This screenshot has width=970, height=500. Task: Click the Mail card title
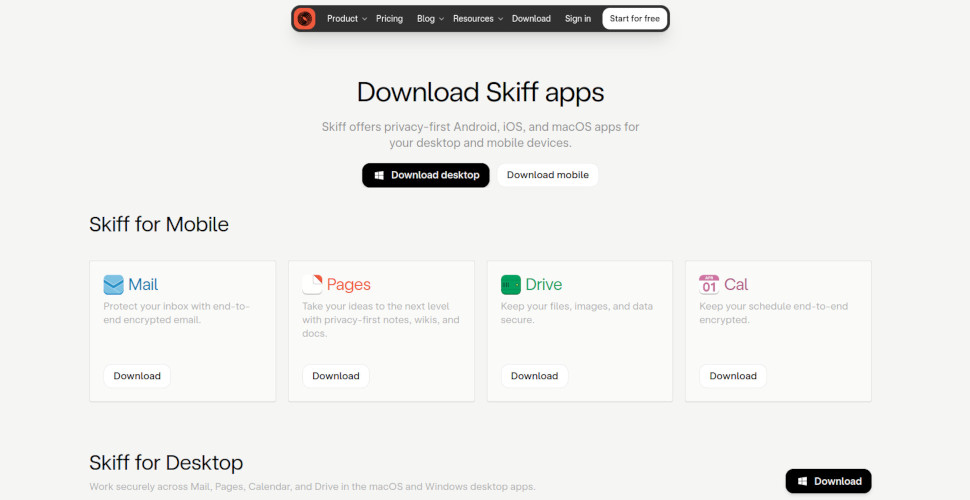[143, 285]
